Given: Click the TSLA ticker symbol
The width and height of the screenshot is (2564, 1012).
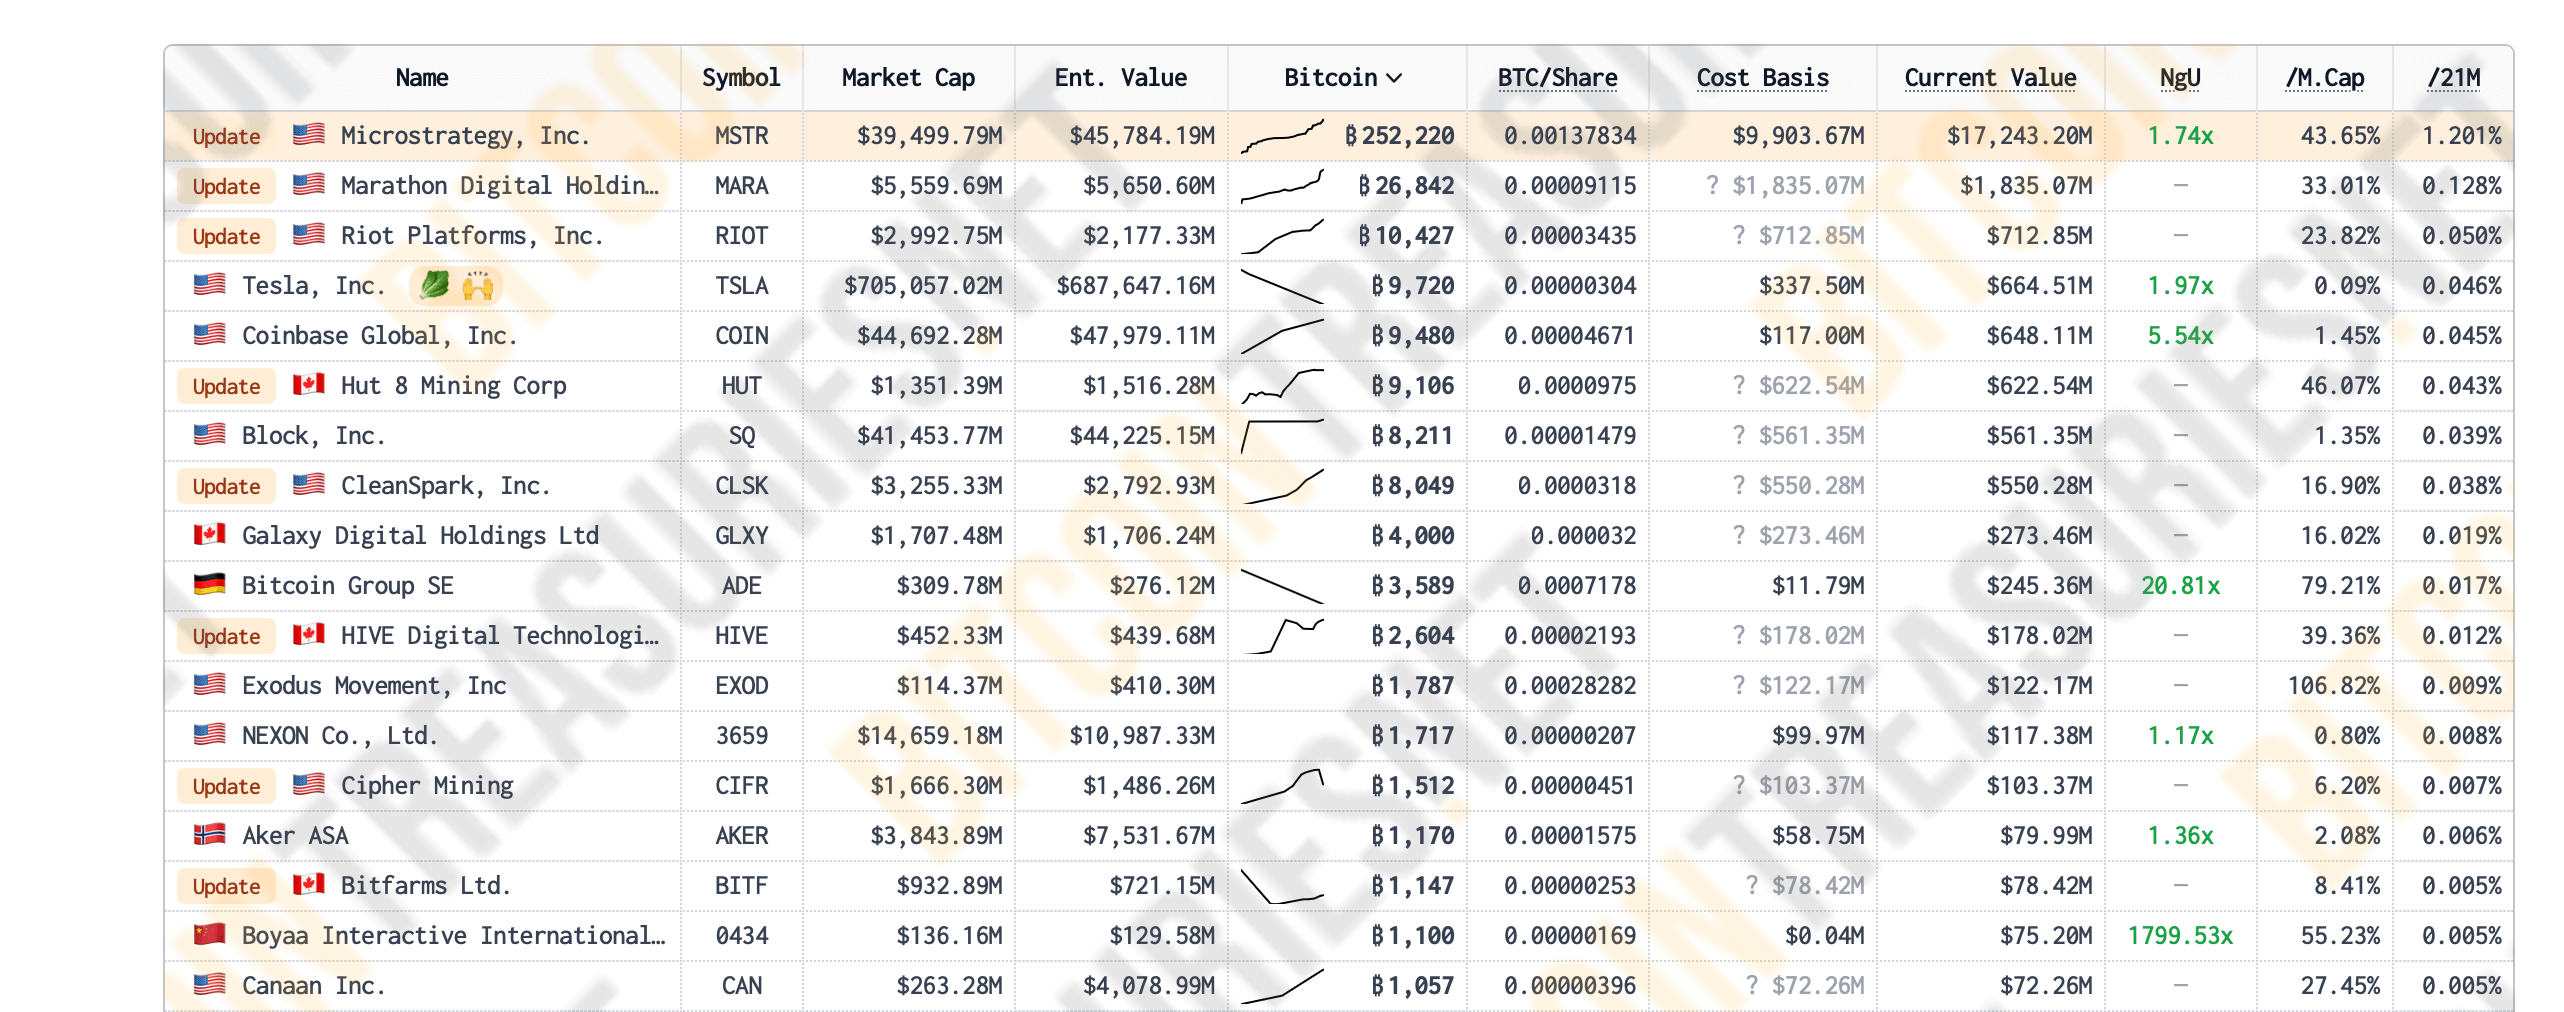Looking at the screenshot, I should pyautogui.click(x=741, y=286).
